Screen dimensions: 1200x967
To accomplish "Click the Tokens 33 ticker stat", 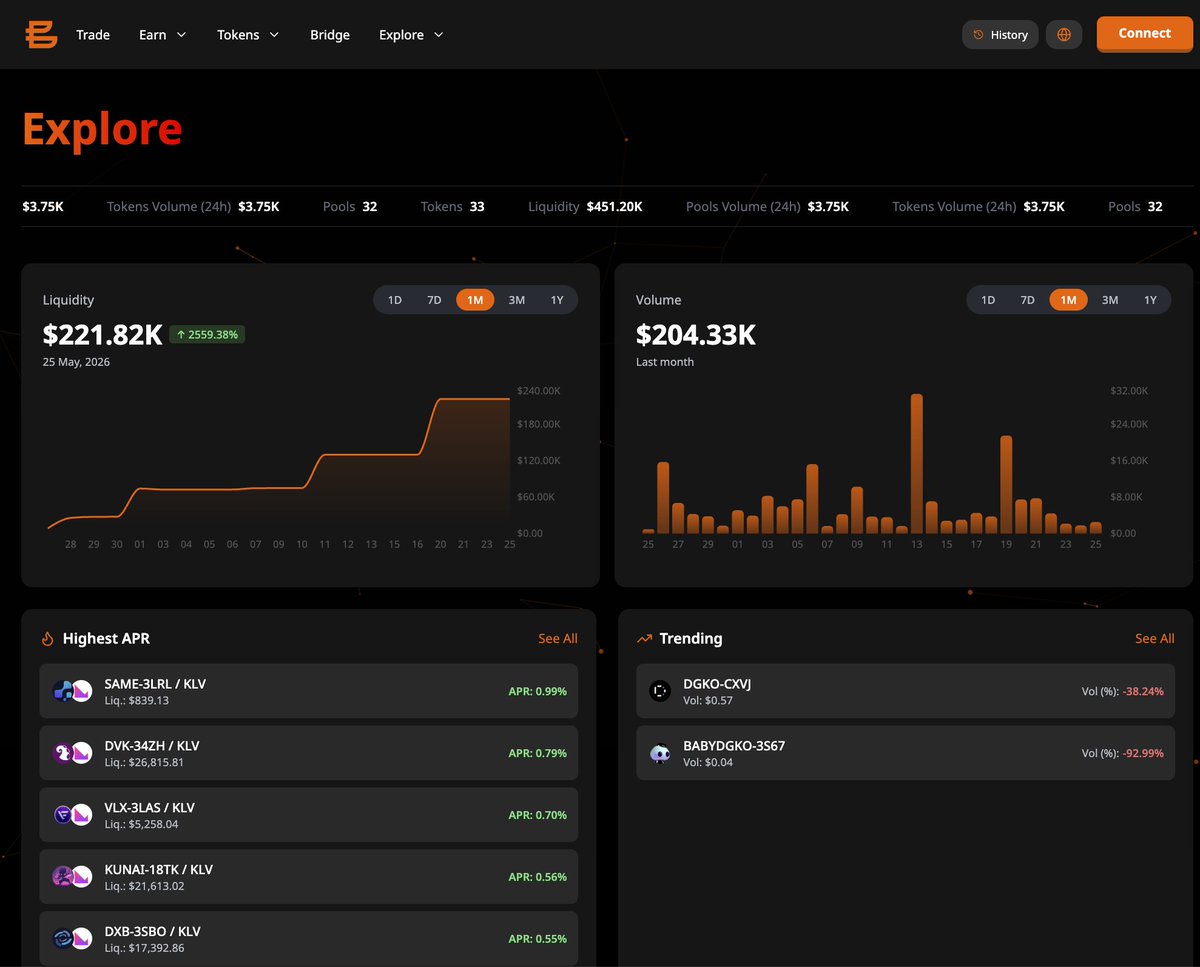I will pyautogui.click(x=452, y=207).
